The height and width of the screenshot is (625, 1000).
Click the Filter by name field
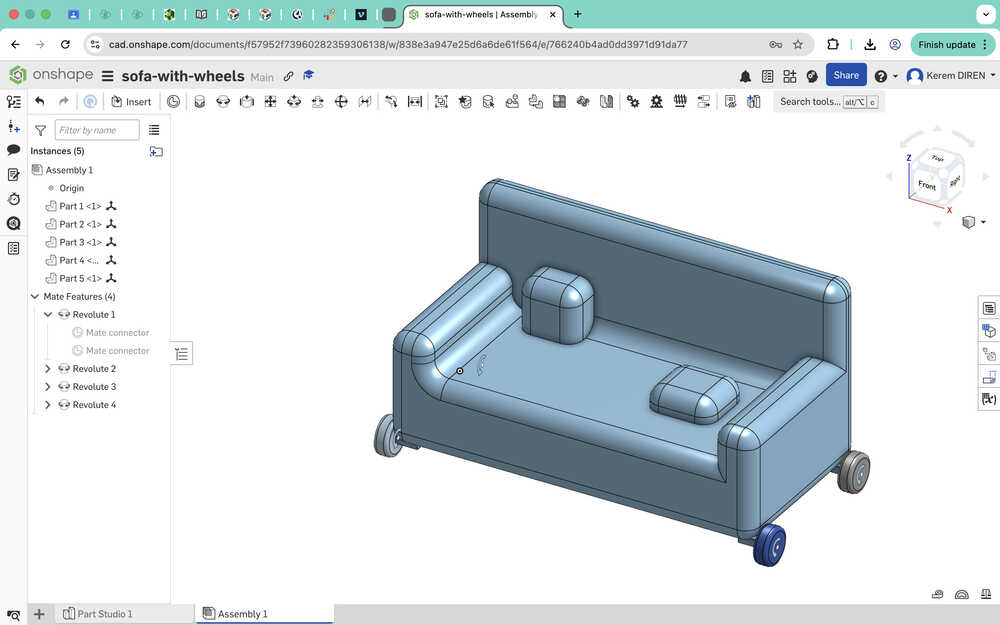point(97,130)
